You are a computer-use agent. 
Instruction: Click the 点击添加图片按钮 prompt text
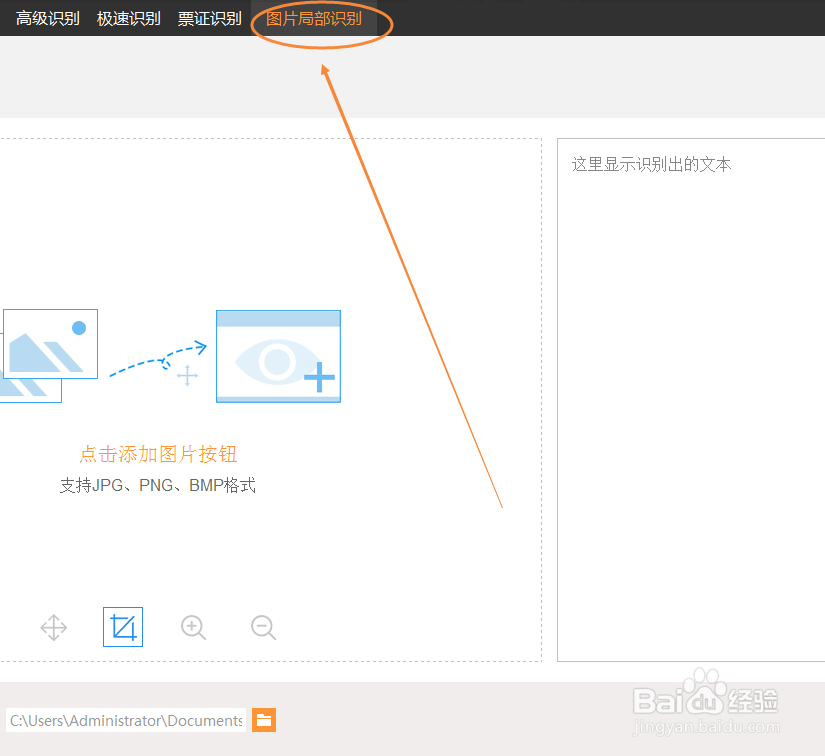pyautogui.click(x=158, y=454)
